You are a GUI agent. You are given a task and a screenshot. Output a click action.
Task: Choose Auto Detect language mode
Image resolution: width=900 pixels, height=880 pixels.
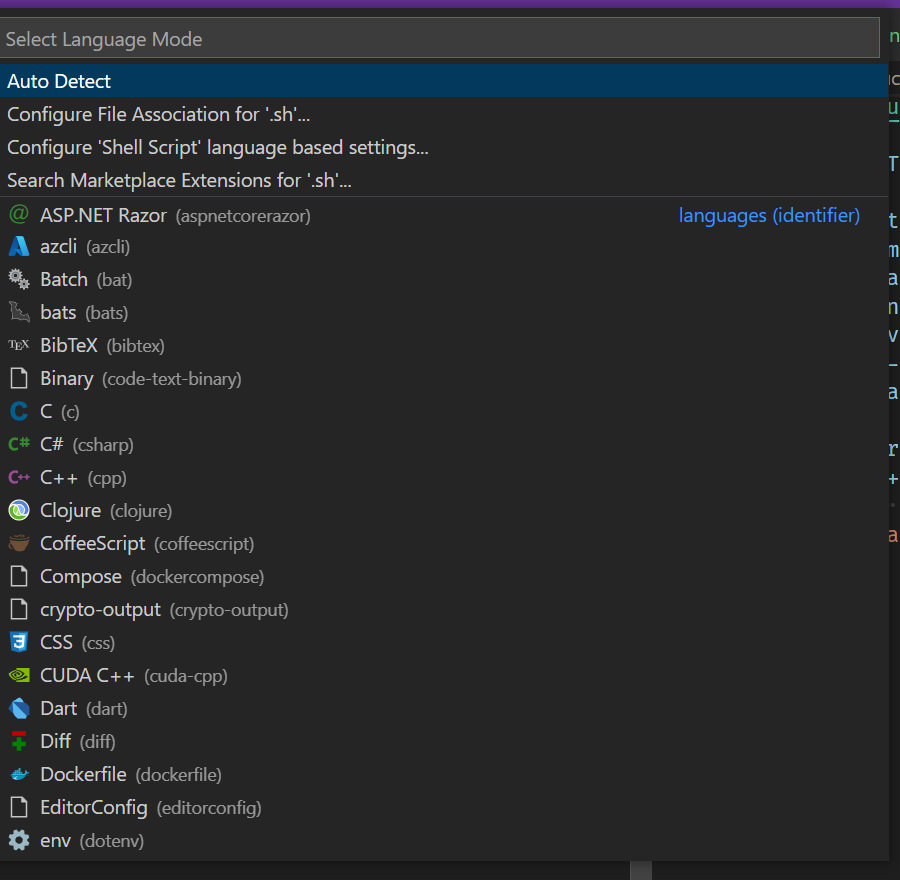click(60, 81)
